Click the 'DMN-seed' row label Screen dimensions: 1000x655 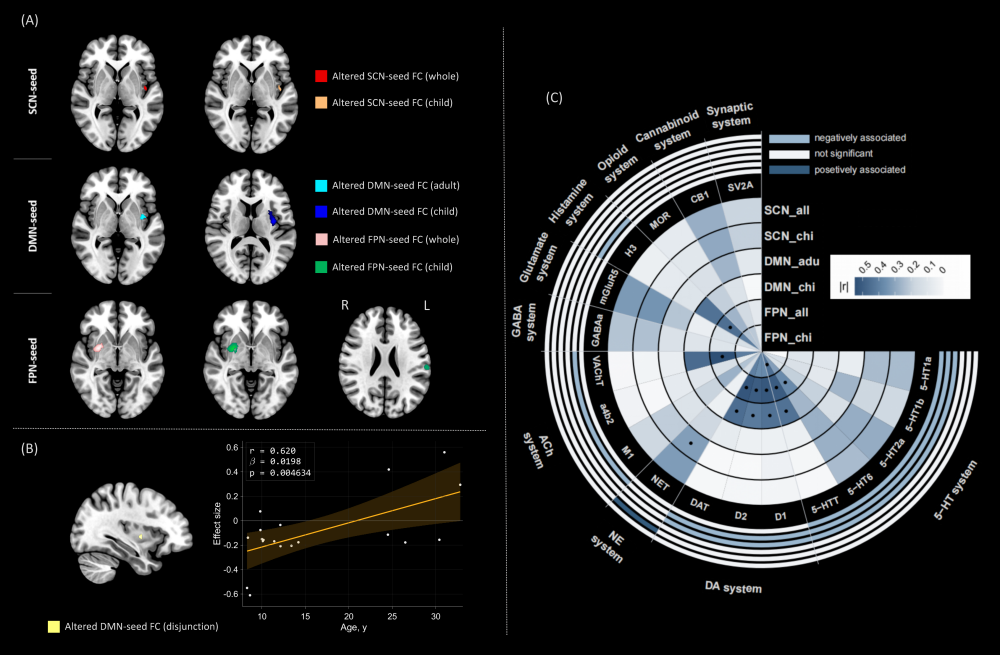[x=33, y=226]
